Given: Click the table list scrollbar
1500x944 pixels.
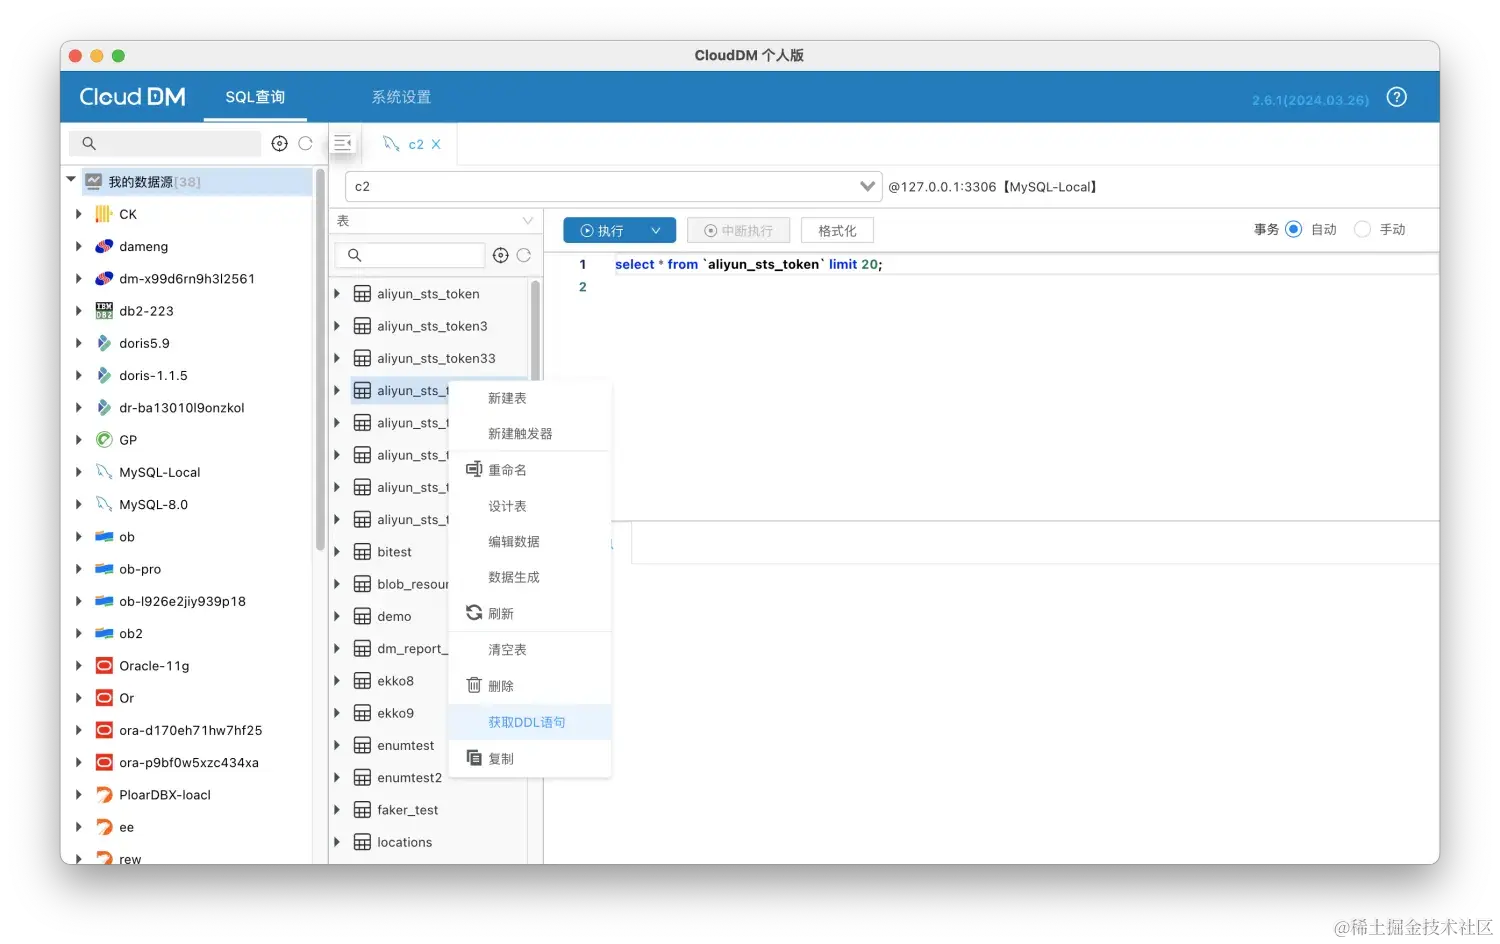Looking at the screenshot, I should pyautogui.click(x=535, y=330).
